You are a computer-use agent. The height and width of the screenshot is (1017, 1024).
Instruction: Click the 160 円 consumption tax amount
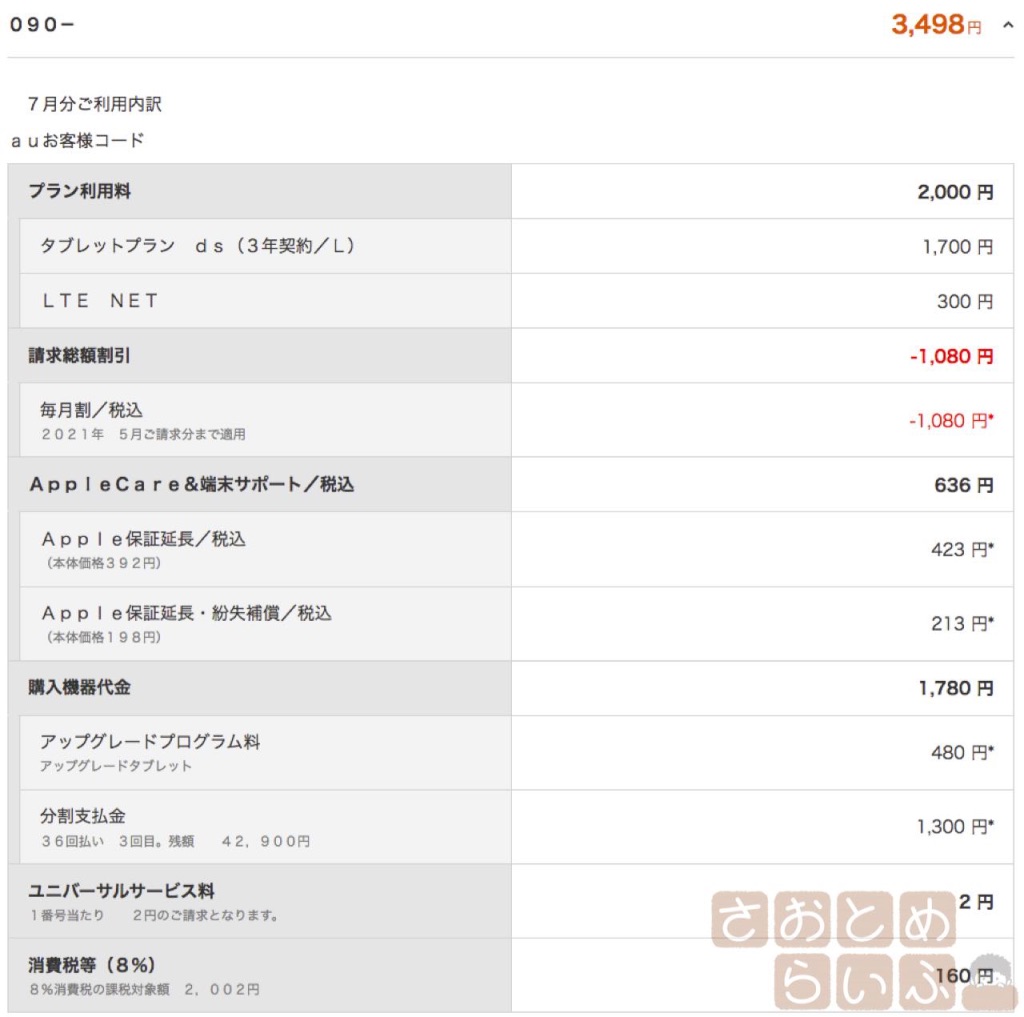click(x=965, y=976)
